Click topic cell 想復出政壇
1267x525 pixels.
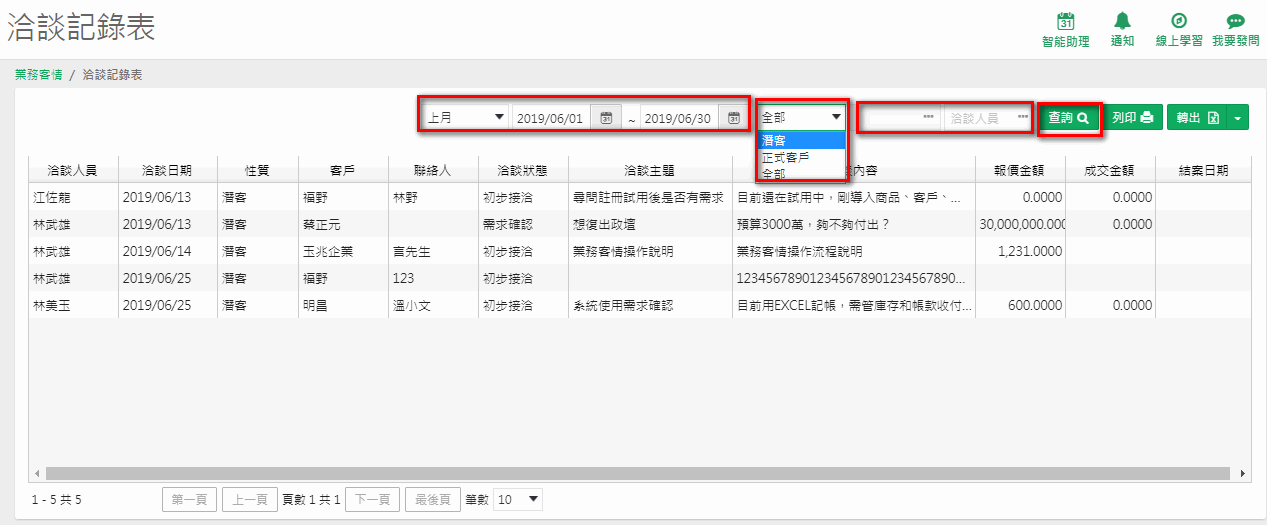click(x=650, y=225)
